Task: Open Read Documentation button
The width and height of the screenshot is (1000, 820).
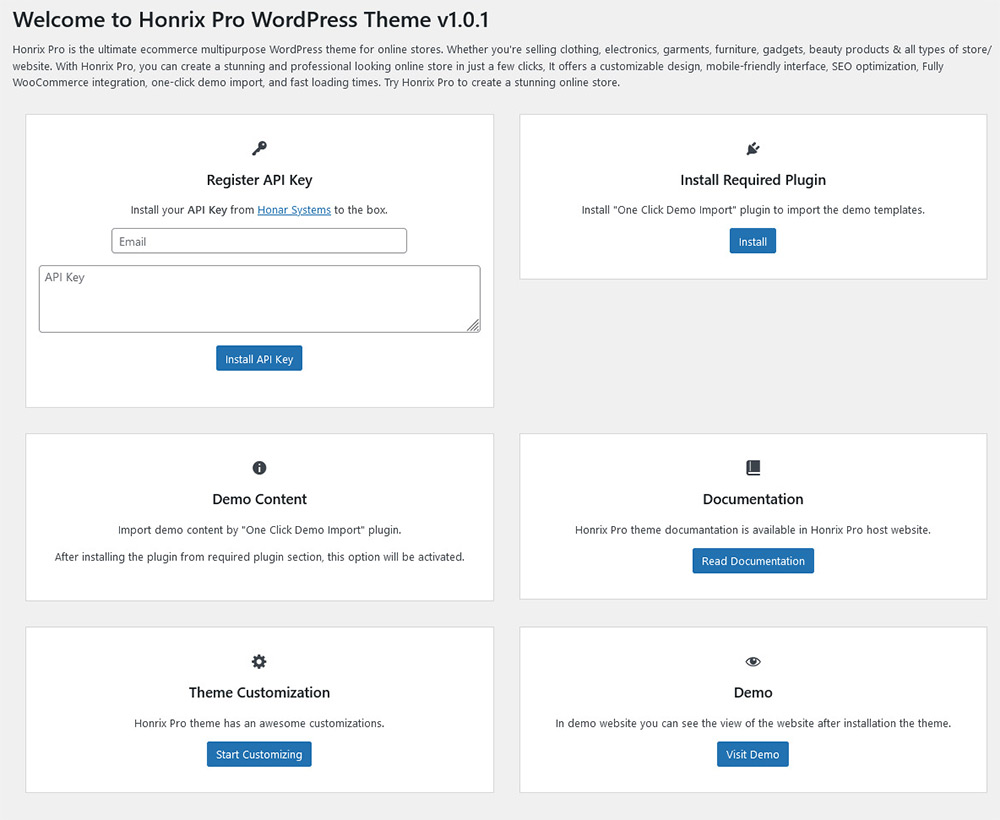Action: [753, 560]
